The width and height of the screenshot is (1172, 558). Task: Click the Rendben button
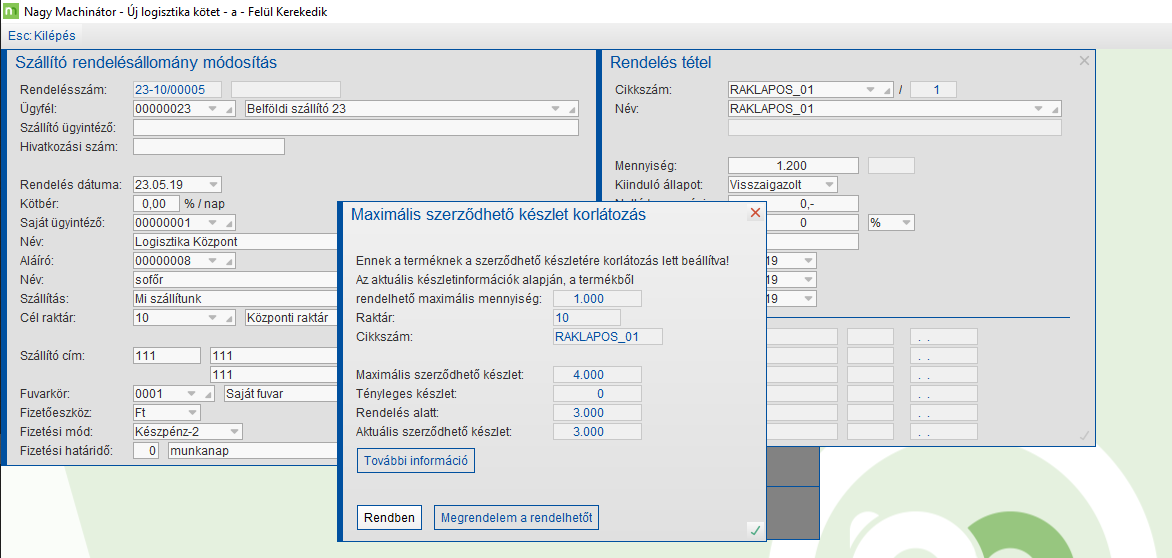[x=389, y=517]
